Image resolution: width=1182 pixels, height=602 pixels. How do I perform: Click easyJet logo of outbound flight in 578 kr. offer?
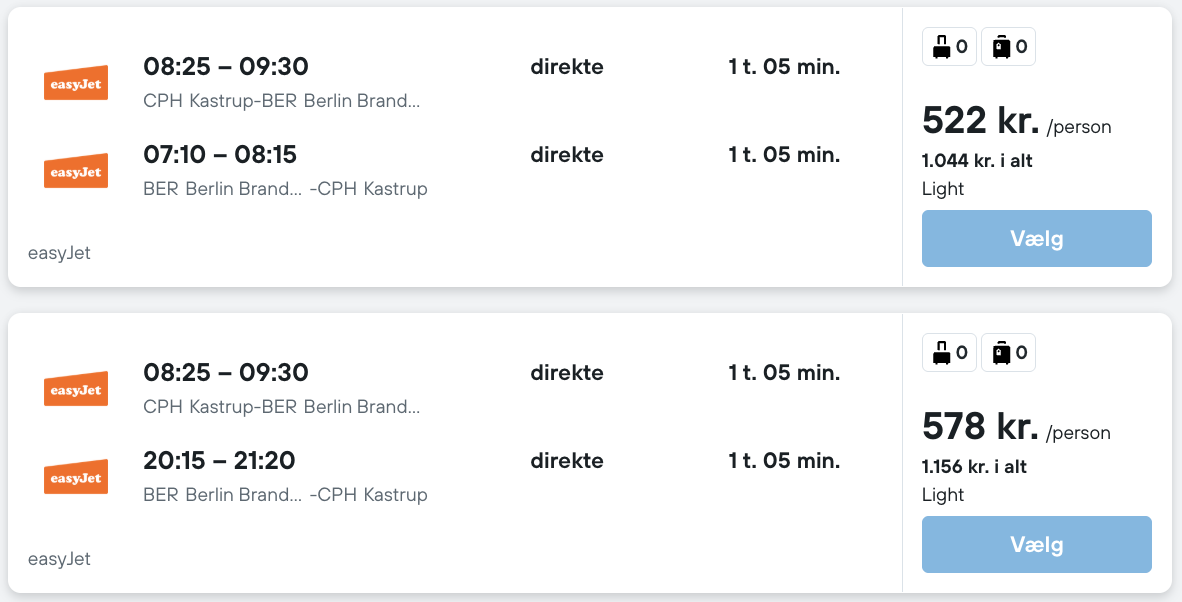tap(76, 389)
